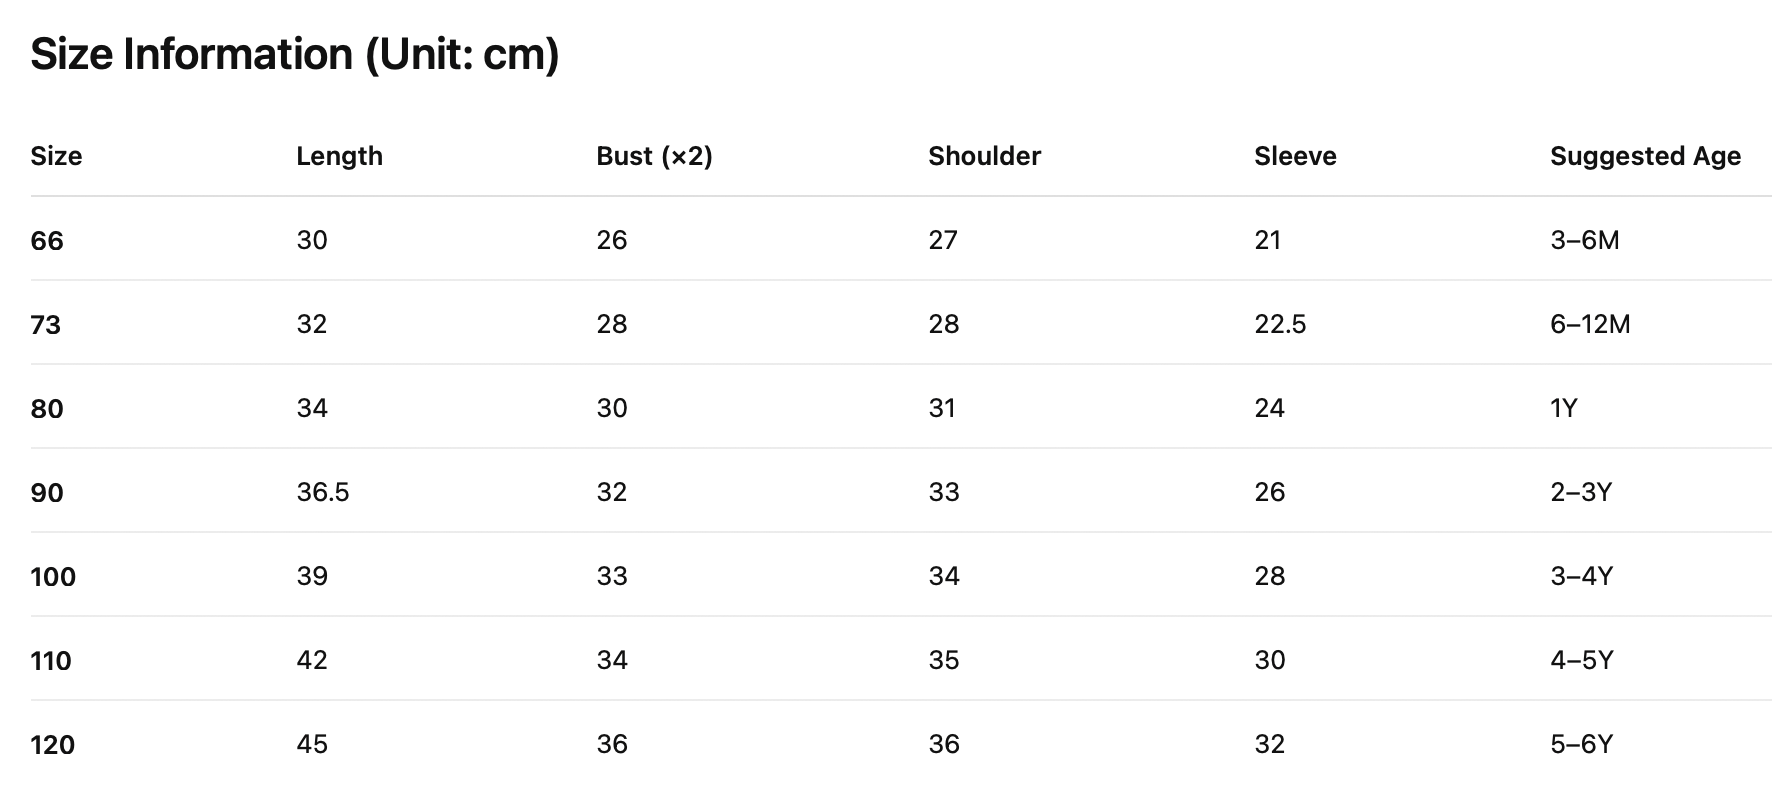Select the size 110 row label
Image resolution: width=1772 pixels, height=794 pixels.
51,661
